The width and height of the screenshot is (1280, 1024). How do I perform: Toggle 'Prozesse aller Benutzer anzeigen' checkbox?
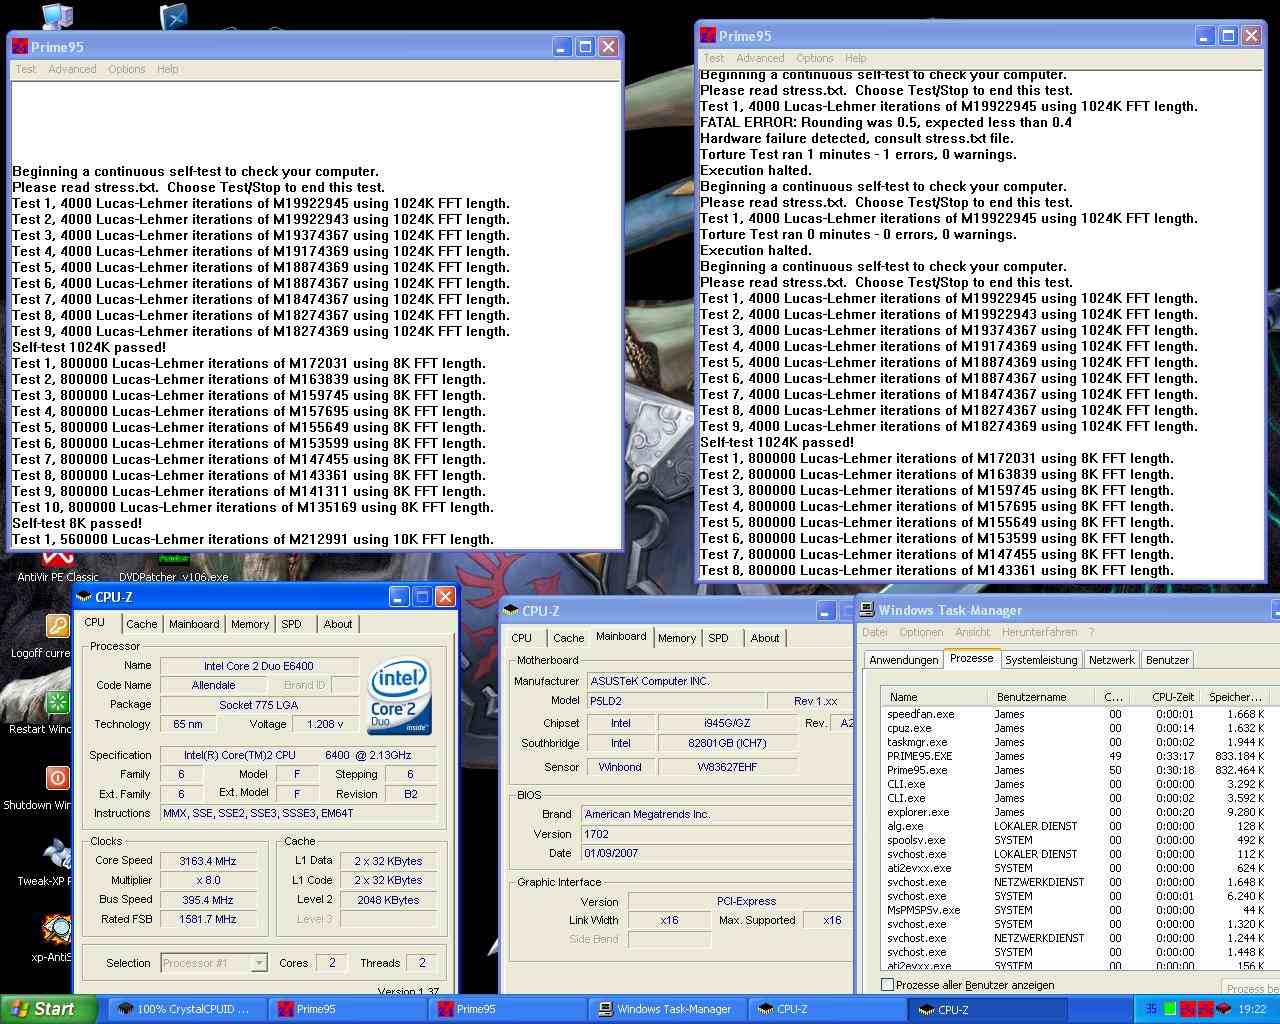887,985
